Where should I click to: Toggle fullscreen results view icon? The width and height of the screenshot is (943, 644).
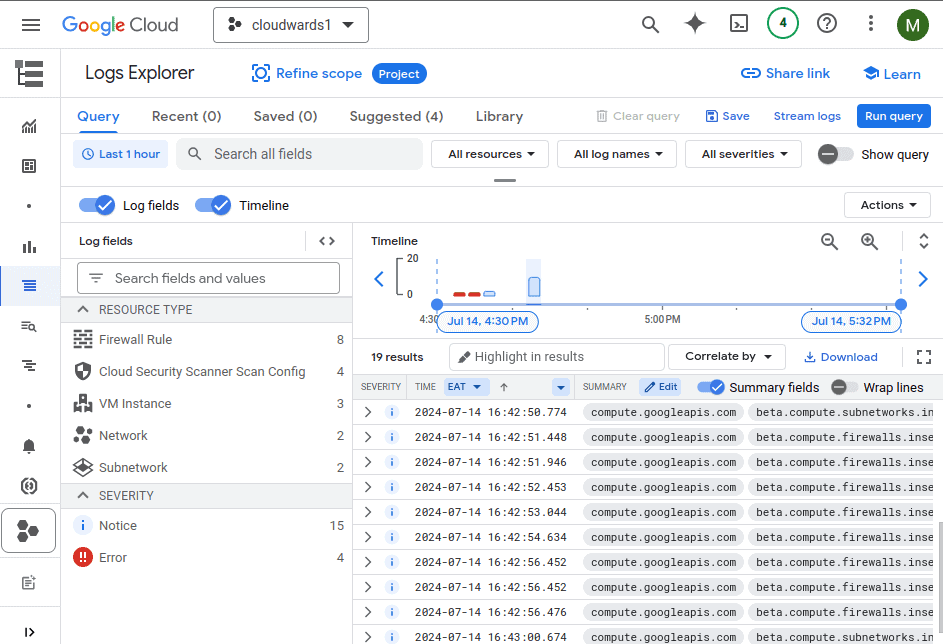[924, 357]
